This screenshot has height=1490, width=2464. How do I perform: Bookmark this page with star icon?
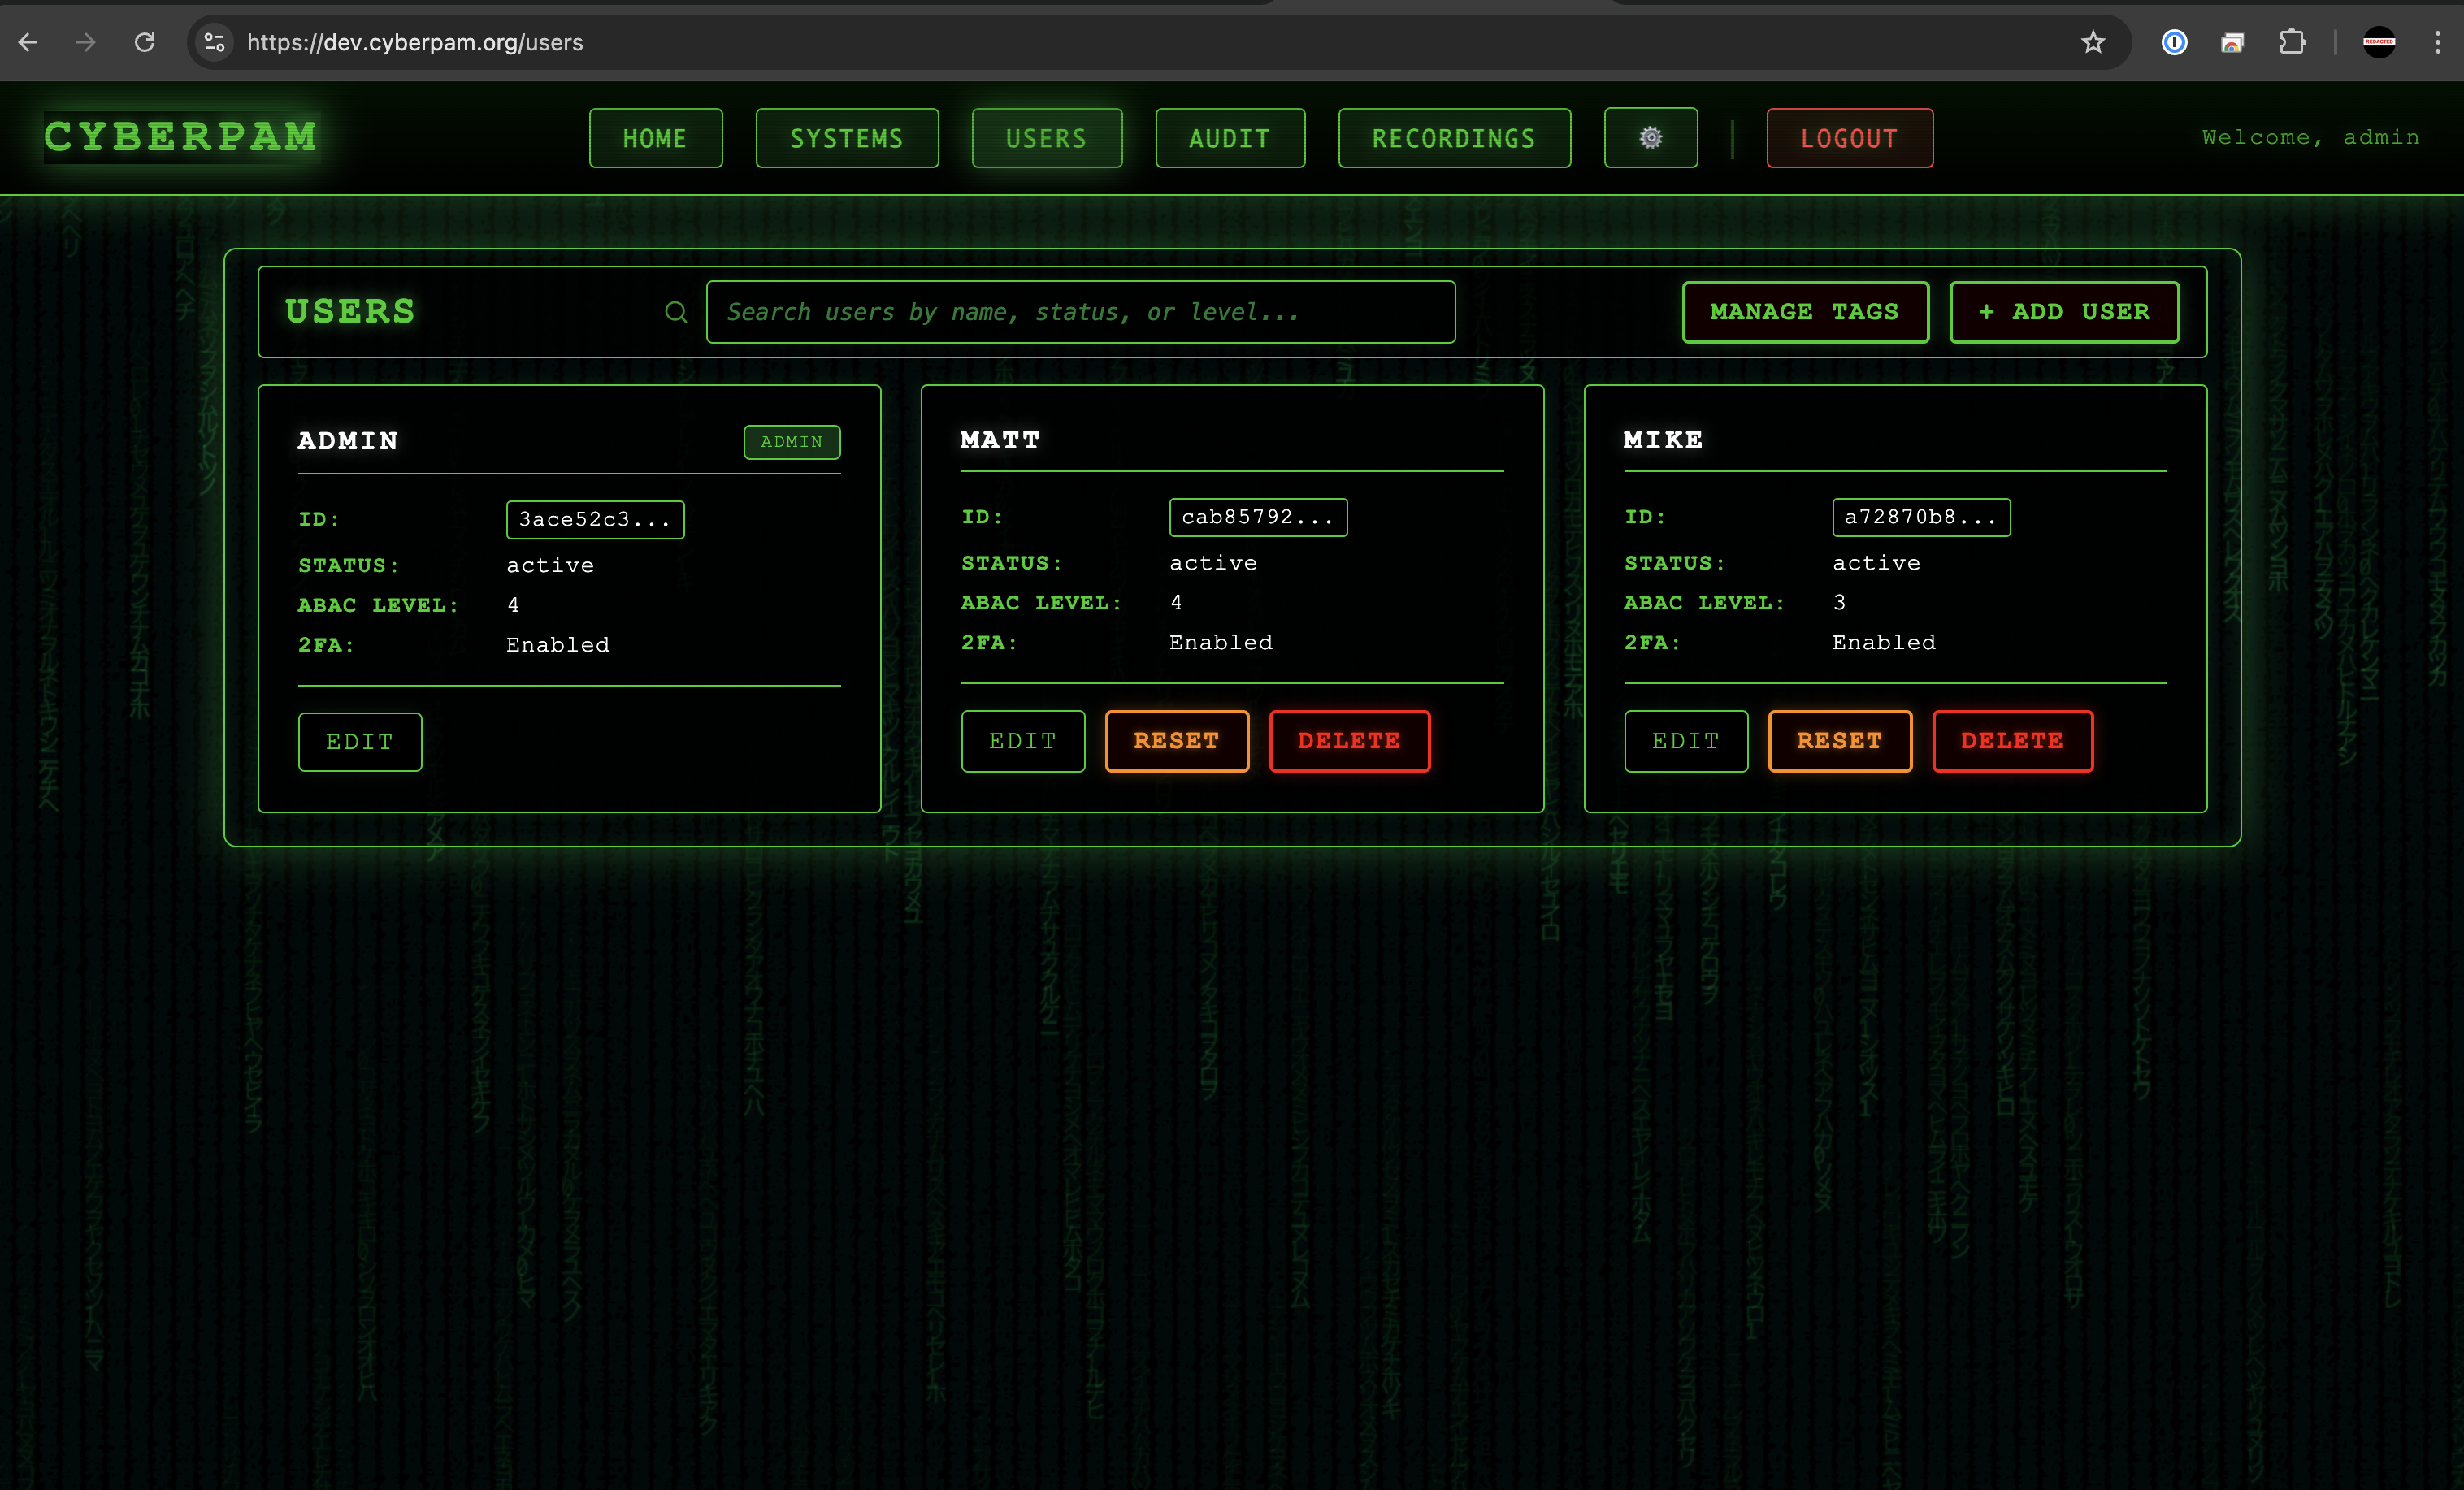click(x=2093, y=42)
